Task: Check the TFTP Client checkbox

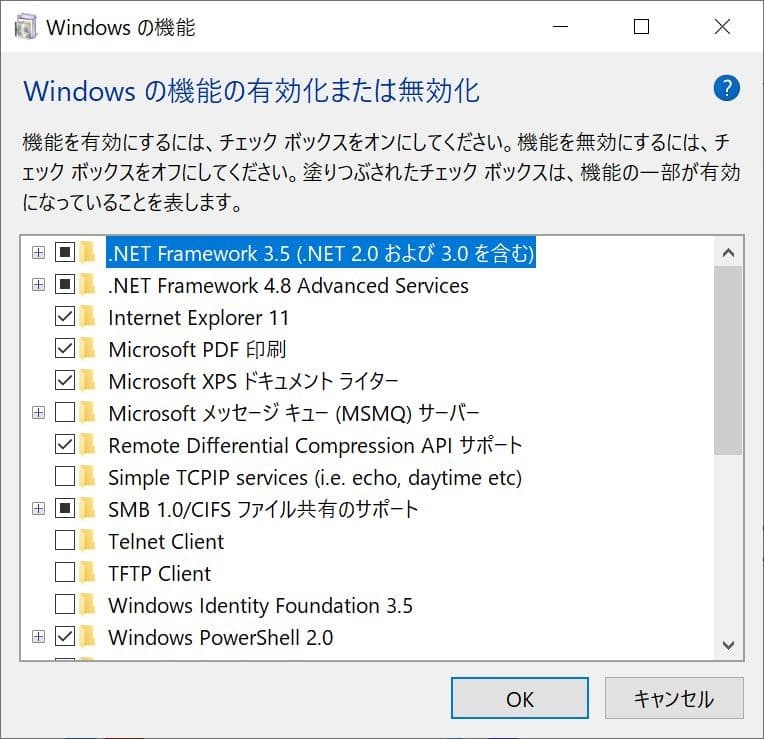Action: point(65,574)
